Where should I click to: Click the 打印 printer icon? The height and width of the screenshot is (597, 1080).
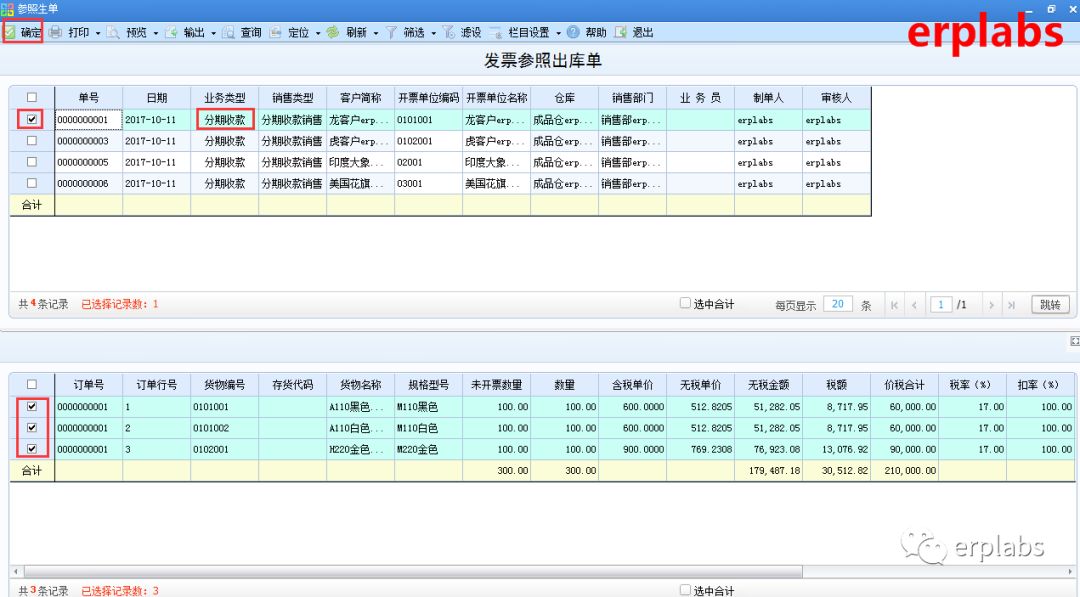coord(56,32)
